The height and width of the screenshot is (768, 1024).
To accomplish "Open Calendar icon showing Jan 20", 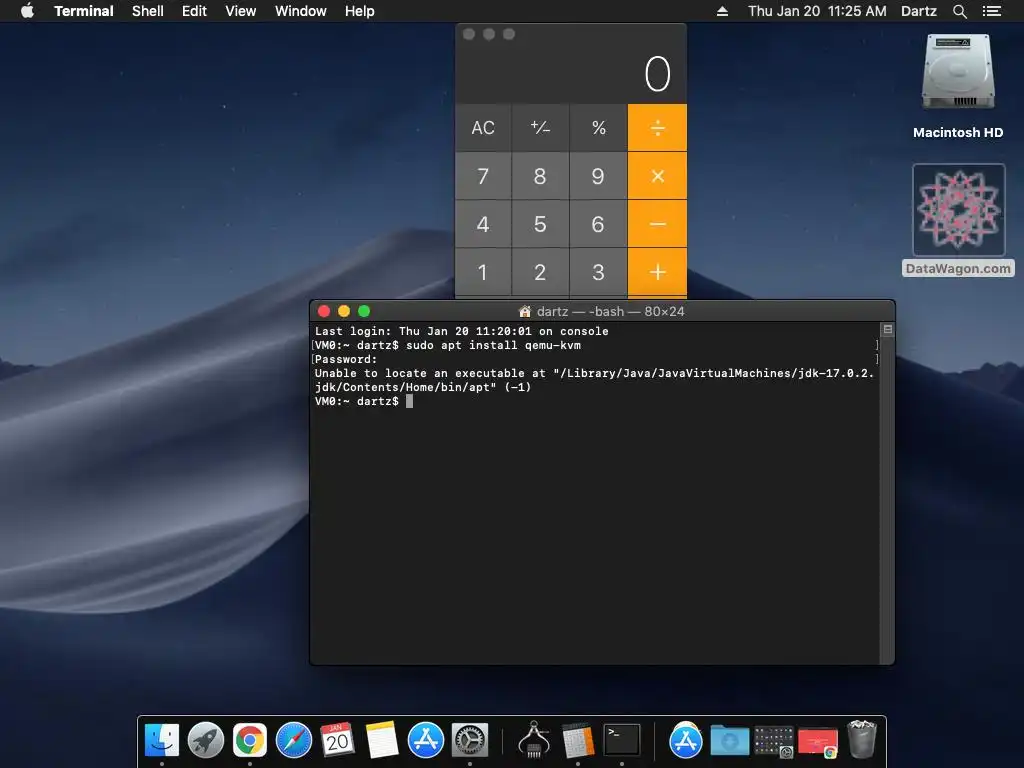I will (x=338, y=741).
